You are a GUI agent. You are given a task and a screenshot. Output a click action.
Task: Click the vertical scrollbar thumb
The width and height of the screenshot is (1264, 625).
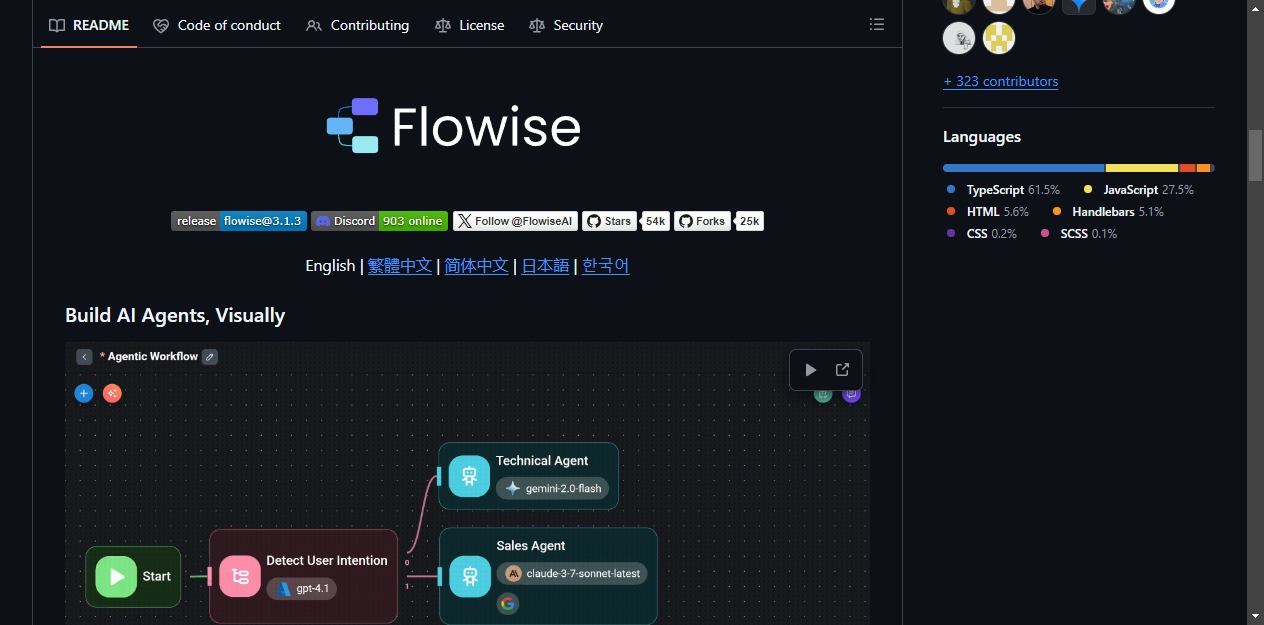[1255, 155]
